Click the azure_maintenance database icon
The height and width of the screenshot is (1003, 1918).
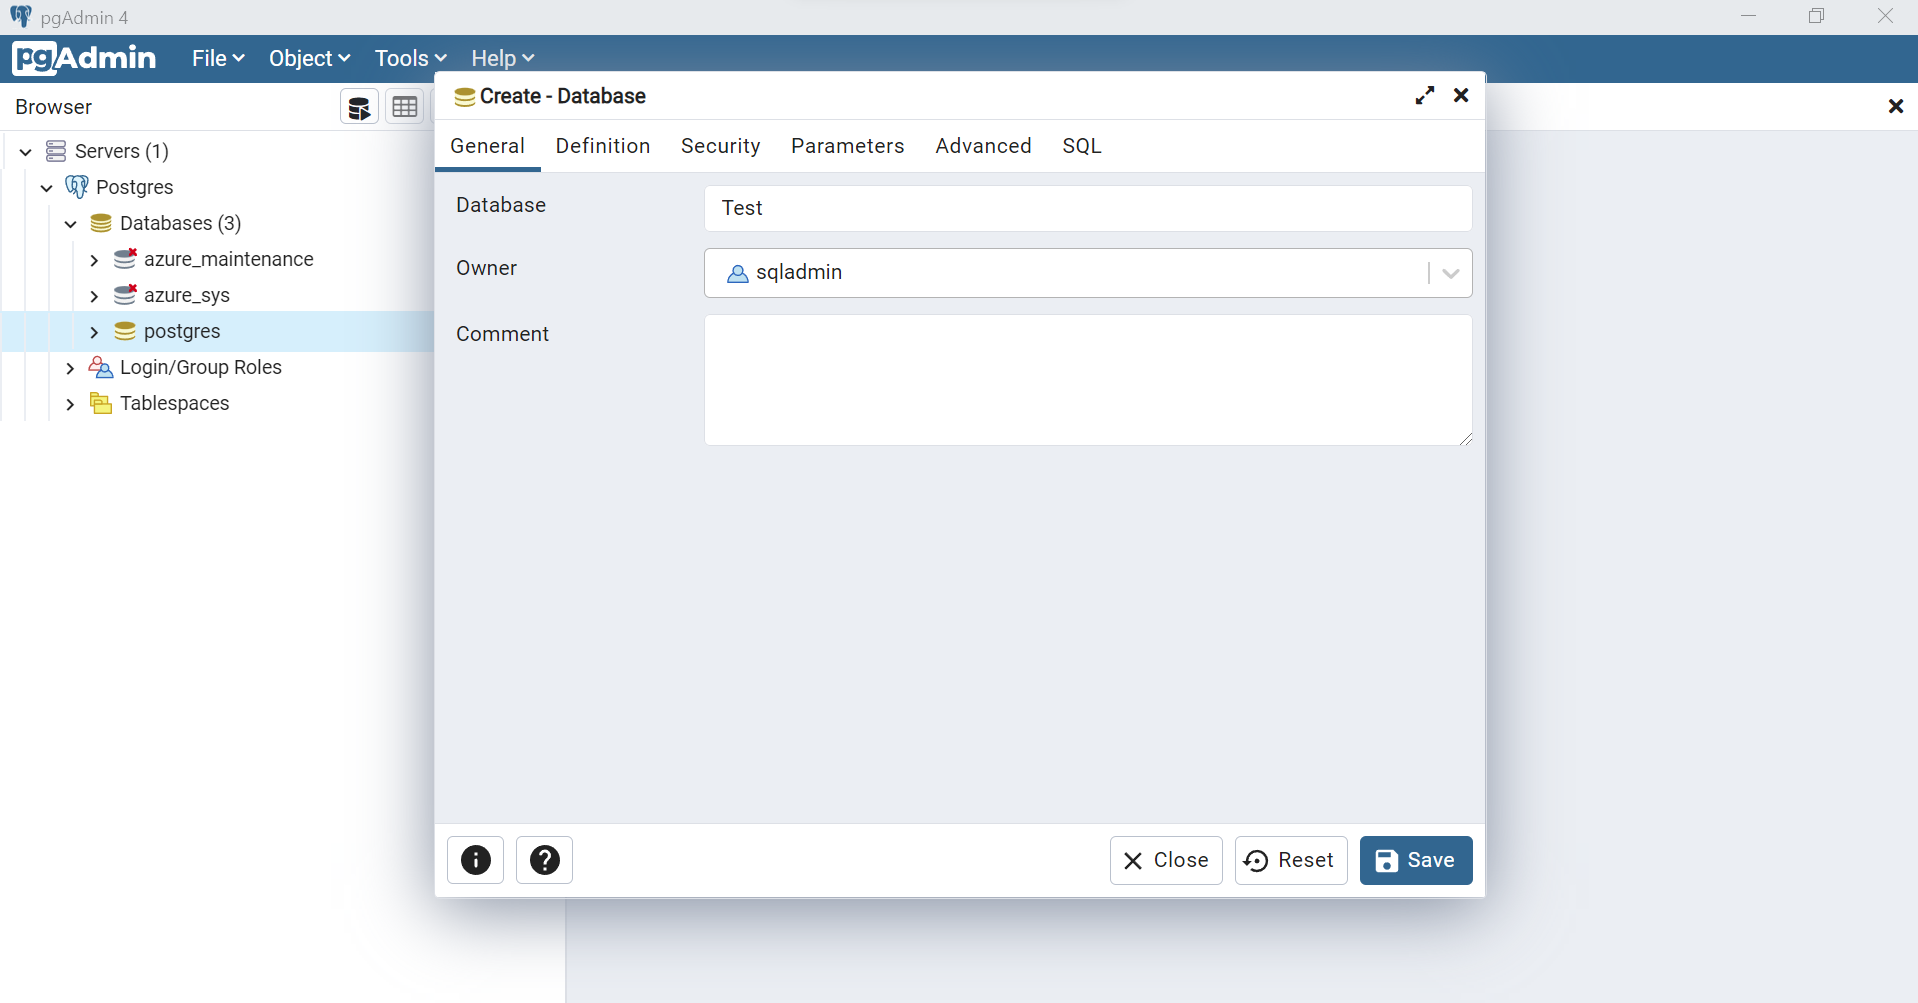click(125, 259)
